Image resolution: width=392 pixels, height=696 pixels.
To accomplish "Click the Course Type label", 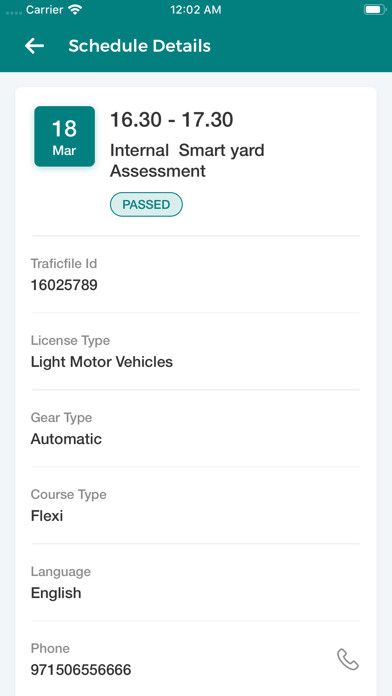I will pyautogui.click(x=68, y=494).
